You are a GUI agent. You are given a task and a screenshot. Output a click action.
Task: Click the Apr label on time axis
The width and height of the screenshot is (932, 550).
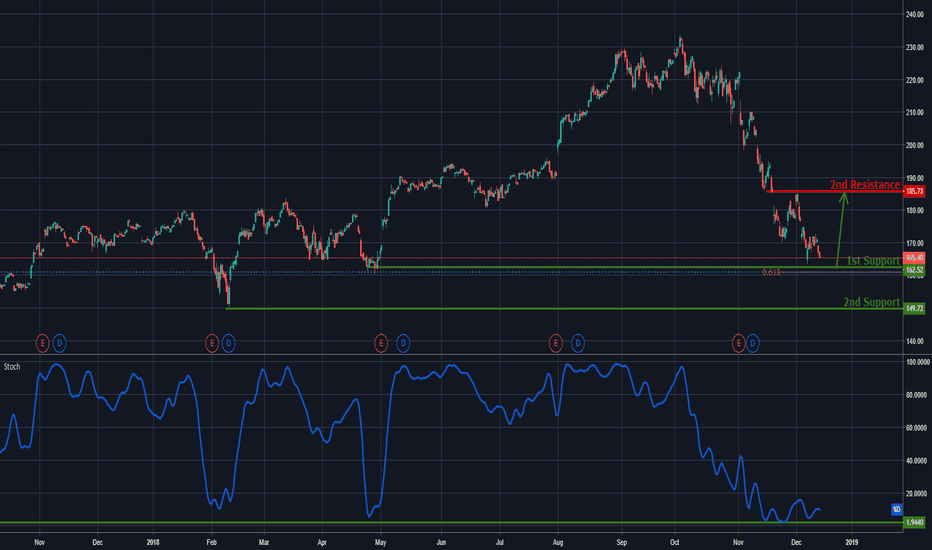[322, 542]
